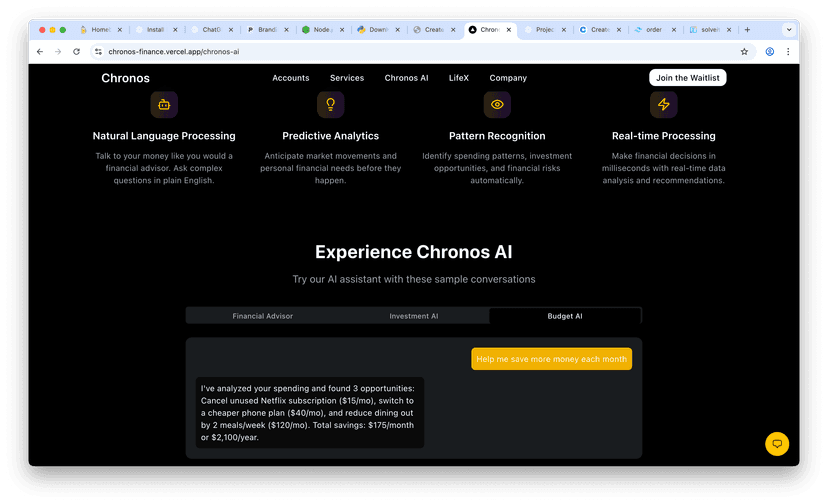828x504 pixels.
Task: Click 'Try our AI assistant with these sample conversations'
Action: [414, 279]
